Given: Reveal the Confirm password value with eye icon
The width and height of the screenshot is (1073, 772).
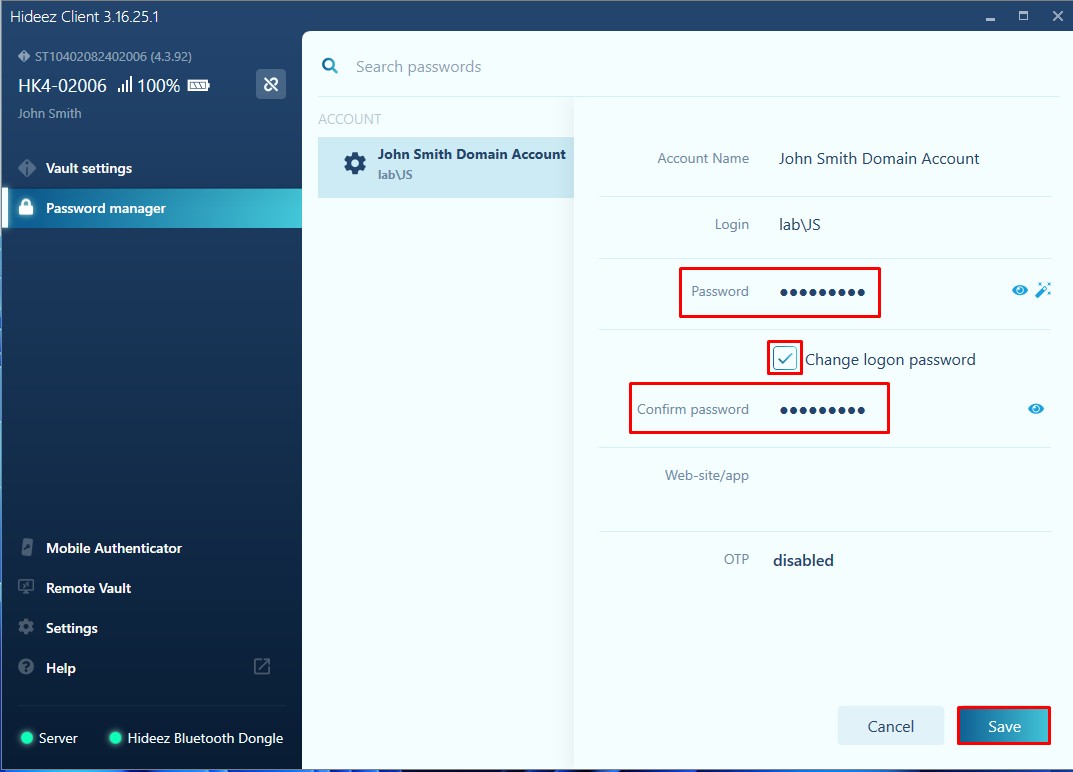Looking at the screenshot, I should [x=1036, y=409].
